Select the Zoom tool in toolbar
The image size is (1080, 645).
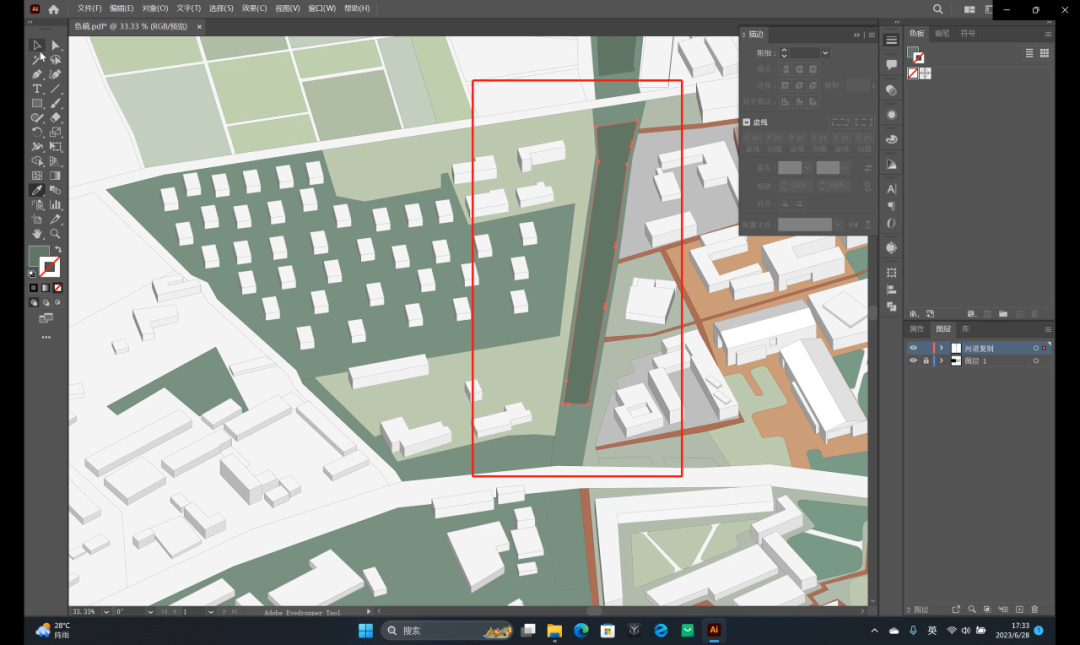[x=55, y=234]
